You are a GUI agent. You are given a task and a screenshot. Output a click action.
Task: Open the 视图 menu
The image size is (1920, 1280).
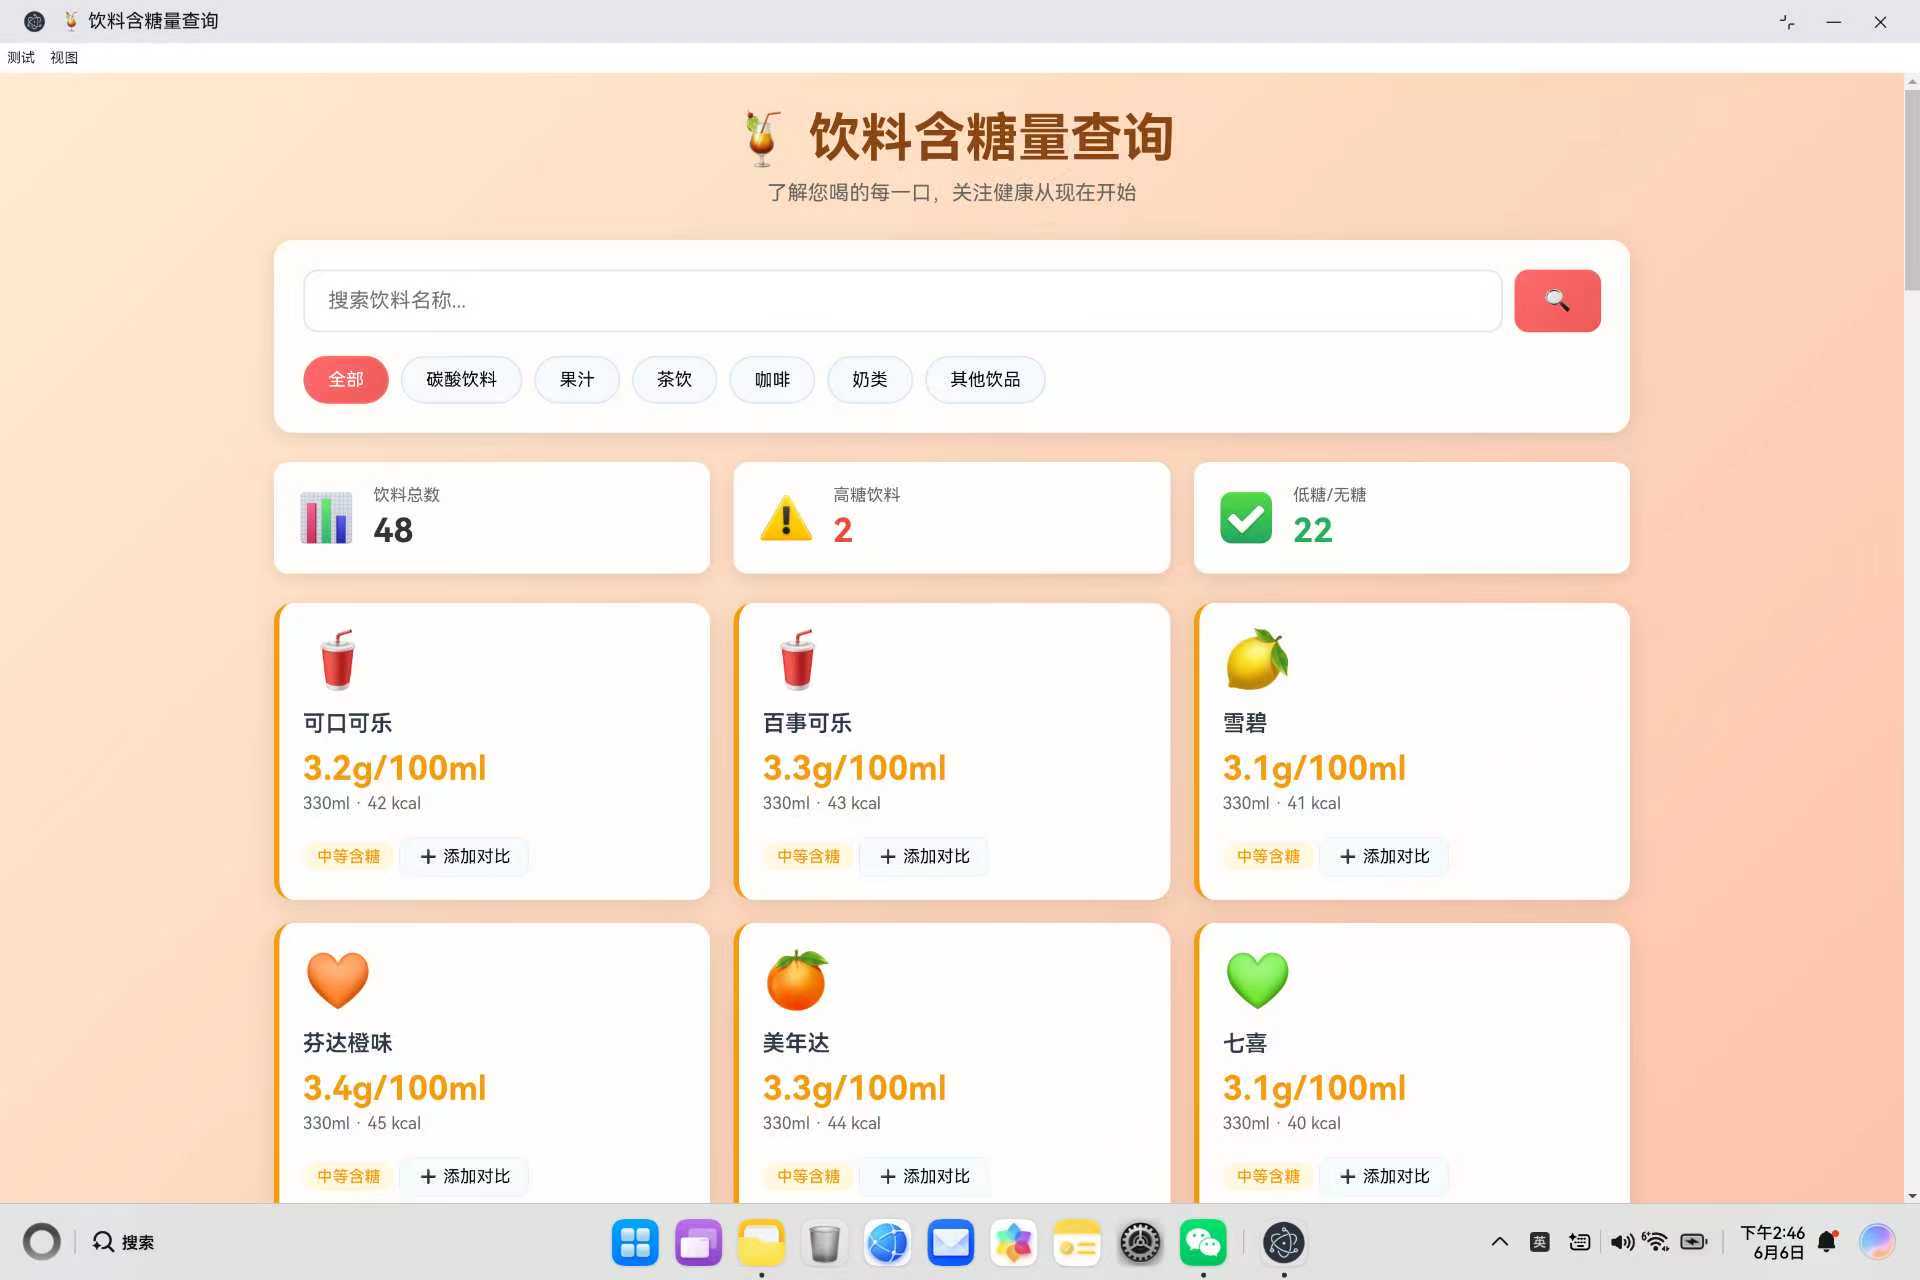point(64,58)
